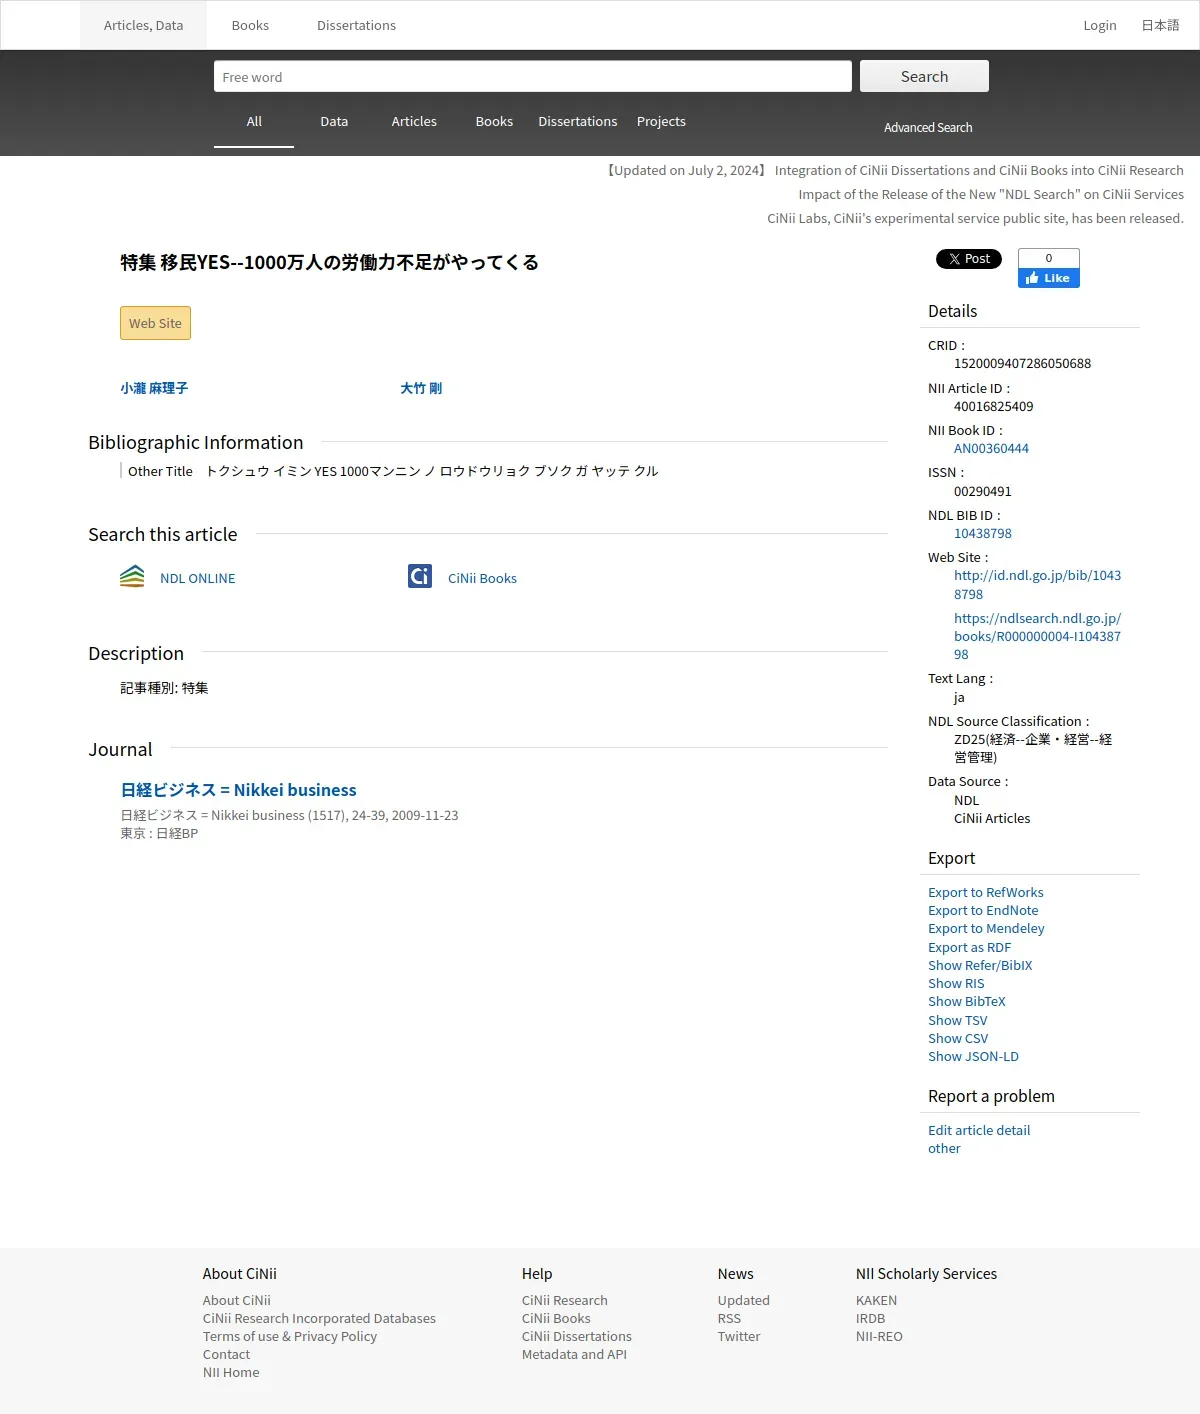Viewport: 1200px width, 1414px height.
Task: Open the NDL ONLINE link
Action: pyautogui.click(x=198, y=578)
